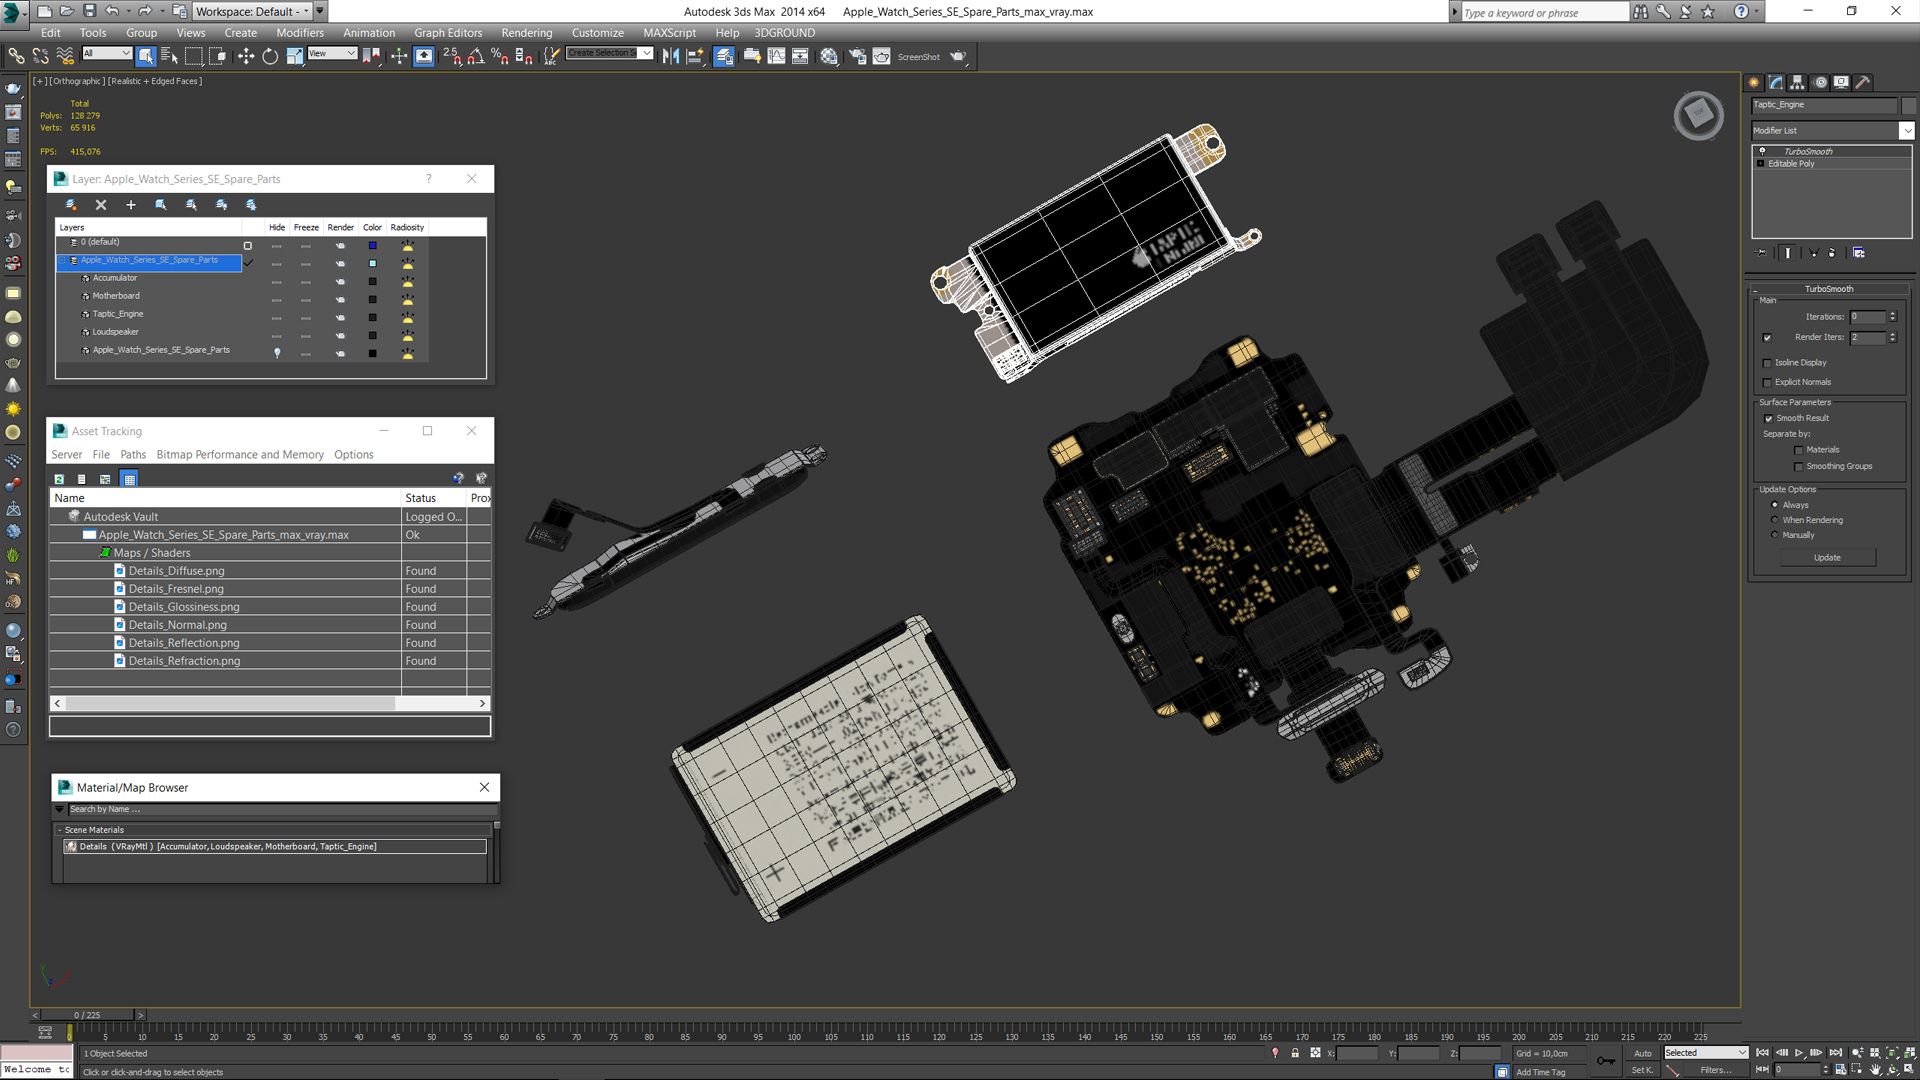1920x1080 pixels.
Task: Click Configure Modifier Sets icon
Action: [x=1859, y=253]
